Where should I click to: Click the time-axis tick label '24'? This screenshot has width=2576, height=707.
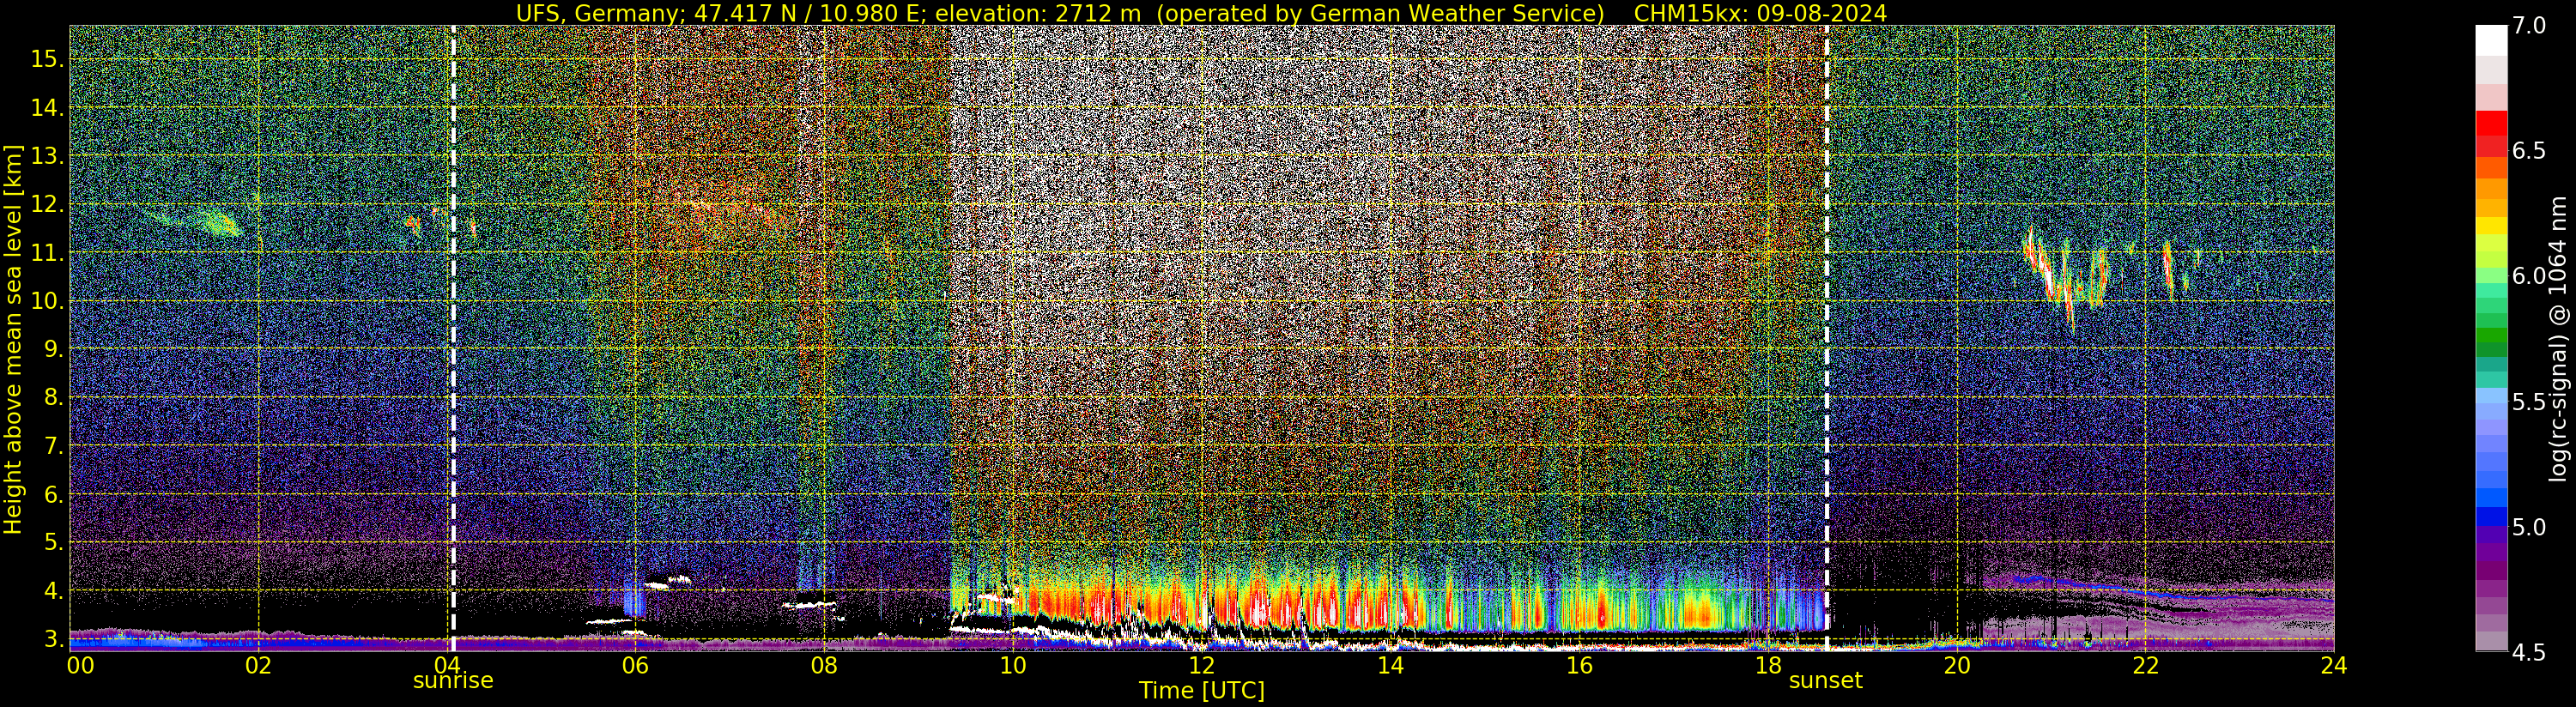[2334, 665]
